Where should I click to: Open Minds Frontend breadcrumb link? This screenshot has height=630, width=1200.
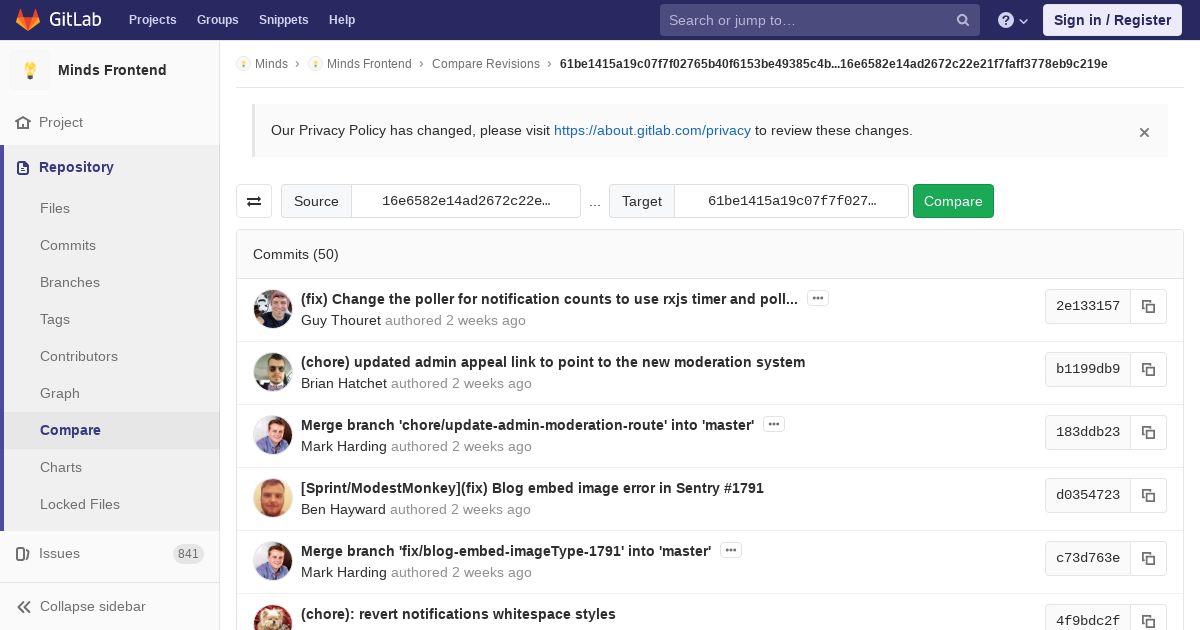coord(369,64)
